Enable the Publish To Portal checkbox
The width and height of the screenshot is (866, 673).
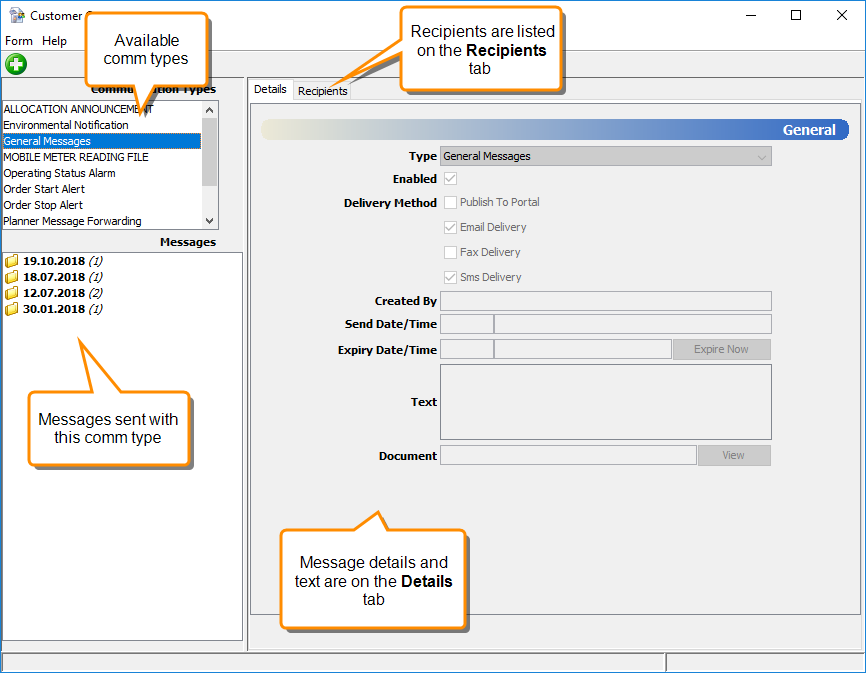pos(450,202)
